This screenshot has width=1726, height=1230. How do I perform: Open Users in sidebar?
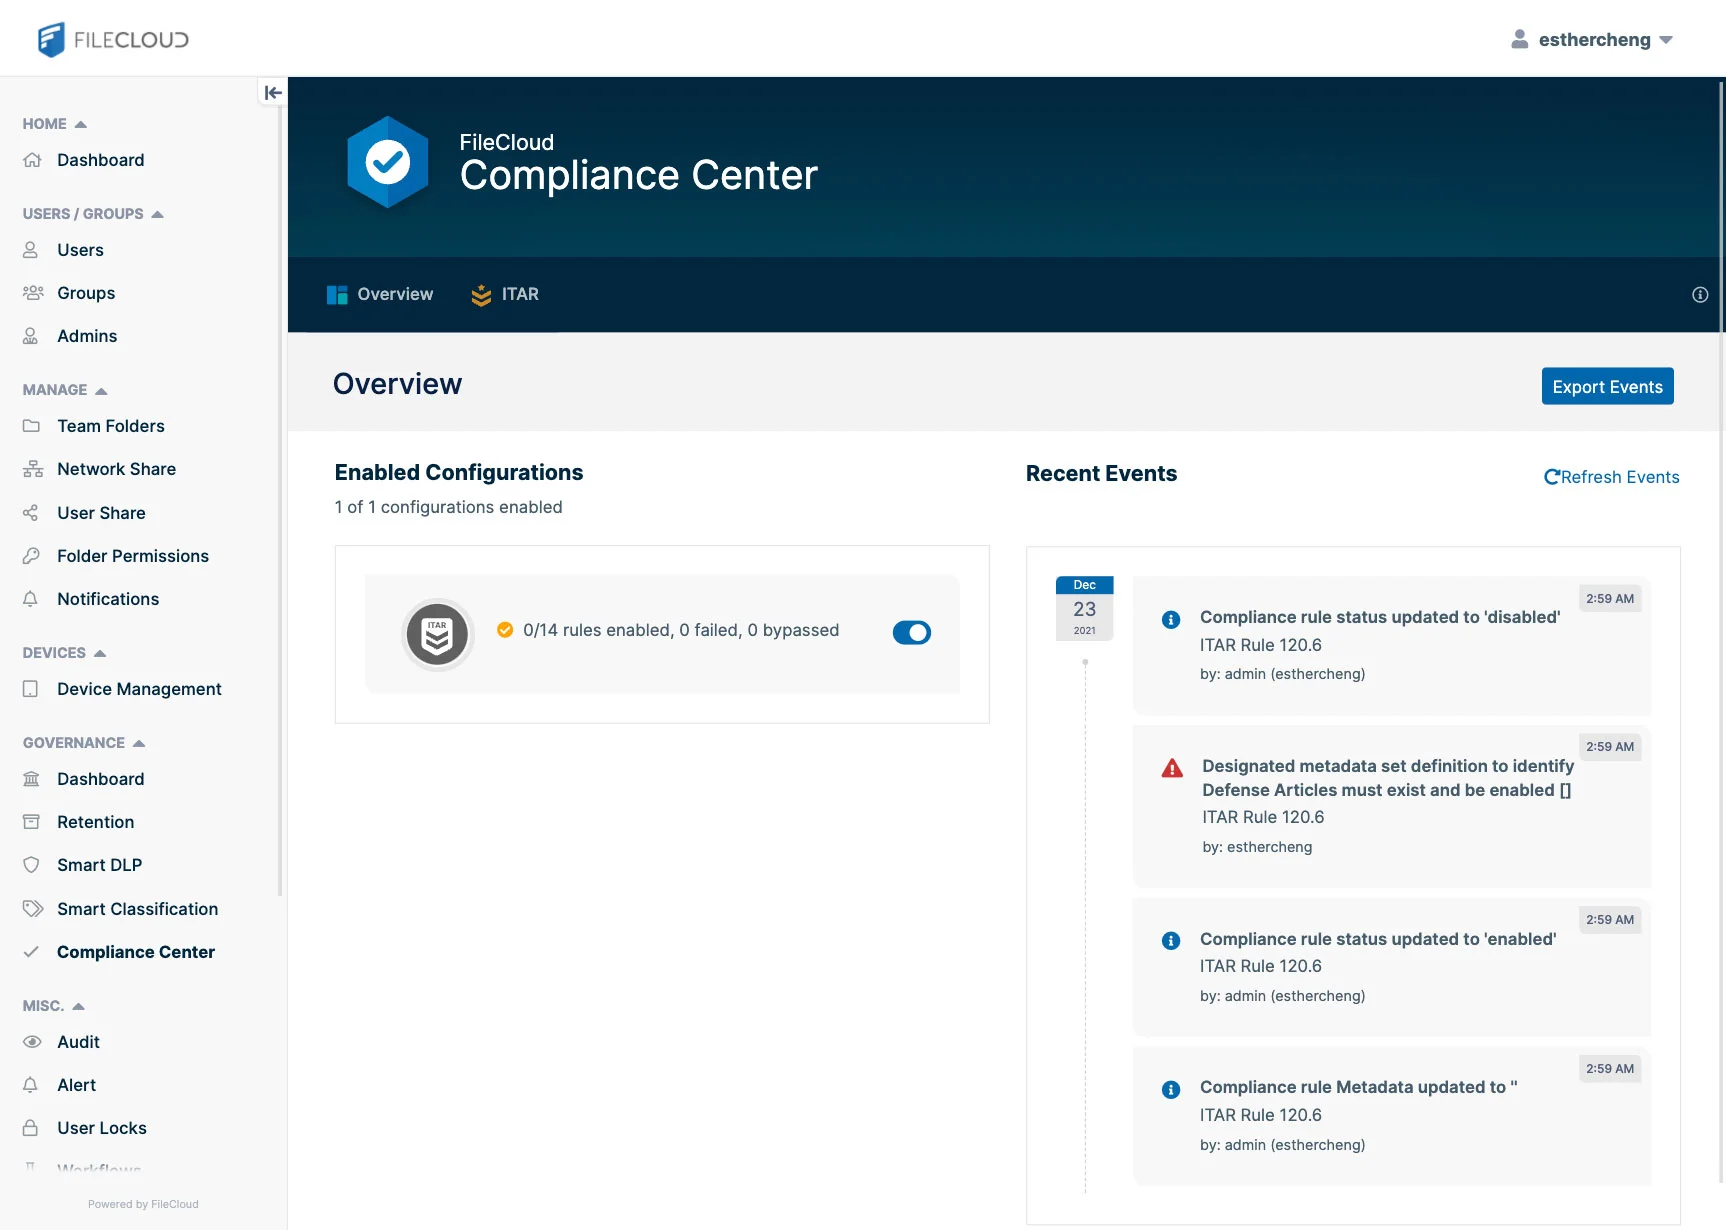tap(80, 250)
